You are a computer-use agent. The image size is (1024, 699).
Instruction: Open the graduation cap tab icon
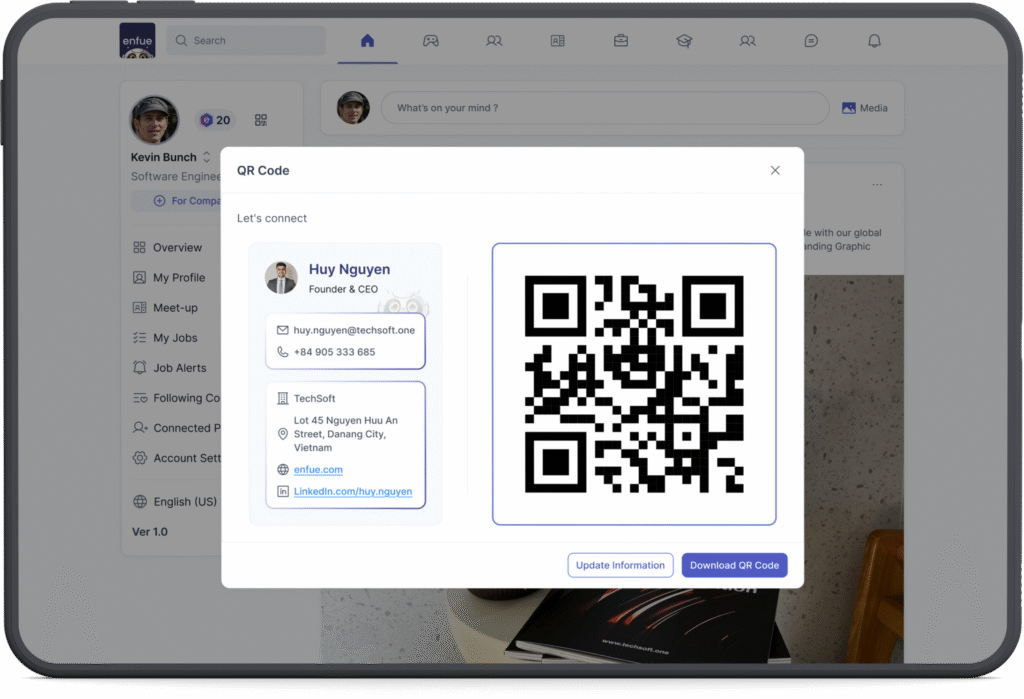(684, 41)
